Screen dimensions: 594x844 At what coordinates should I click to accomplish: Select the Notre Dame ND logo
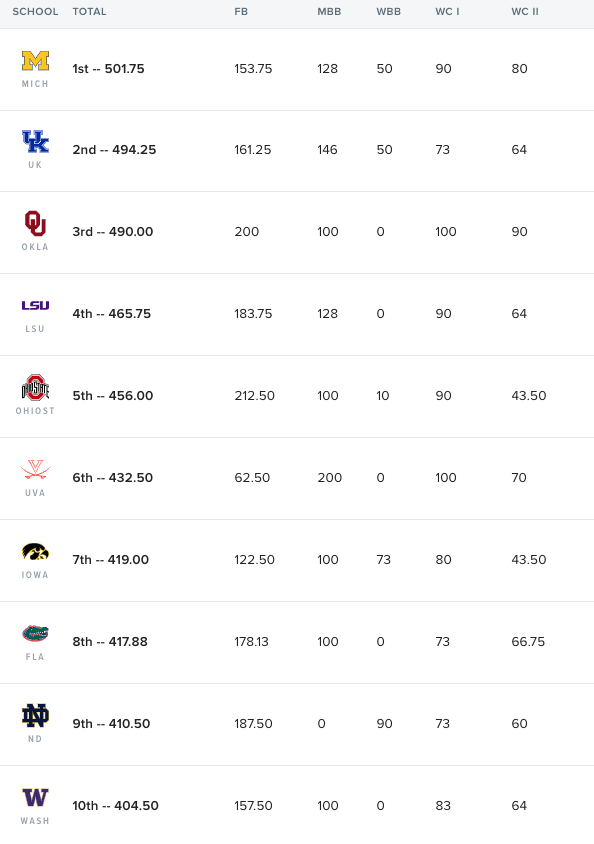pos(35,715)
